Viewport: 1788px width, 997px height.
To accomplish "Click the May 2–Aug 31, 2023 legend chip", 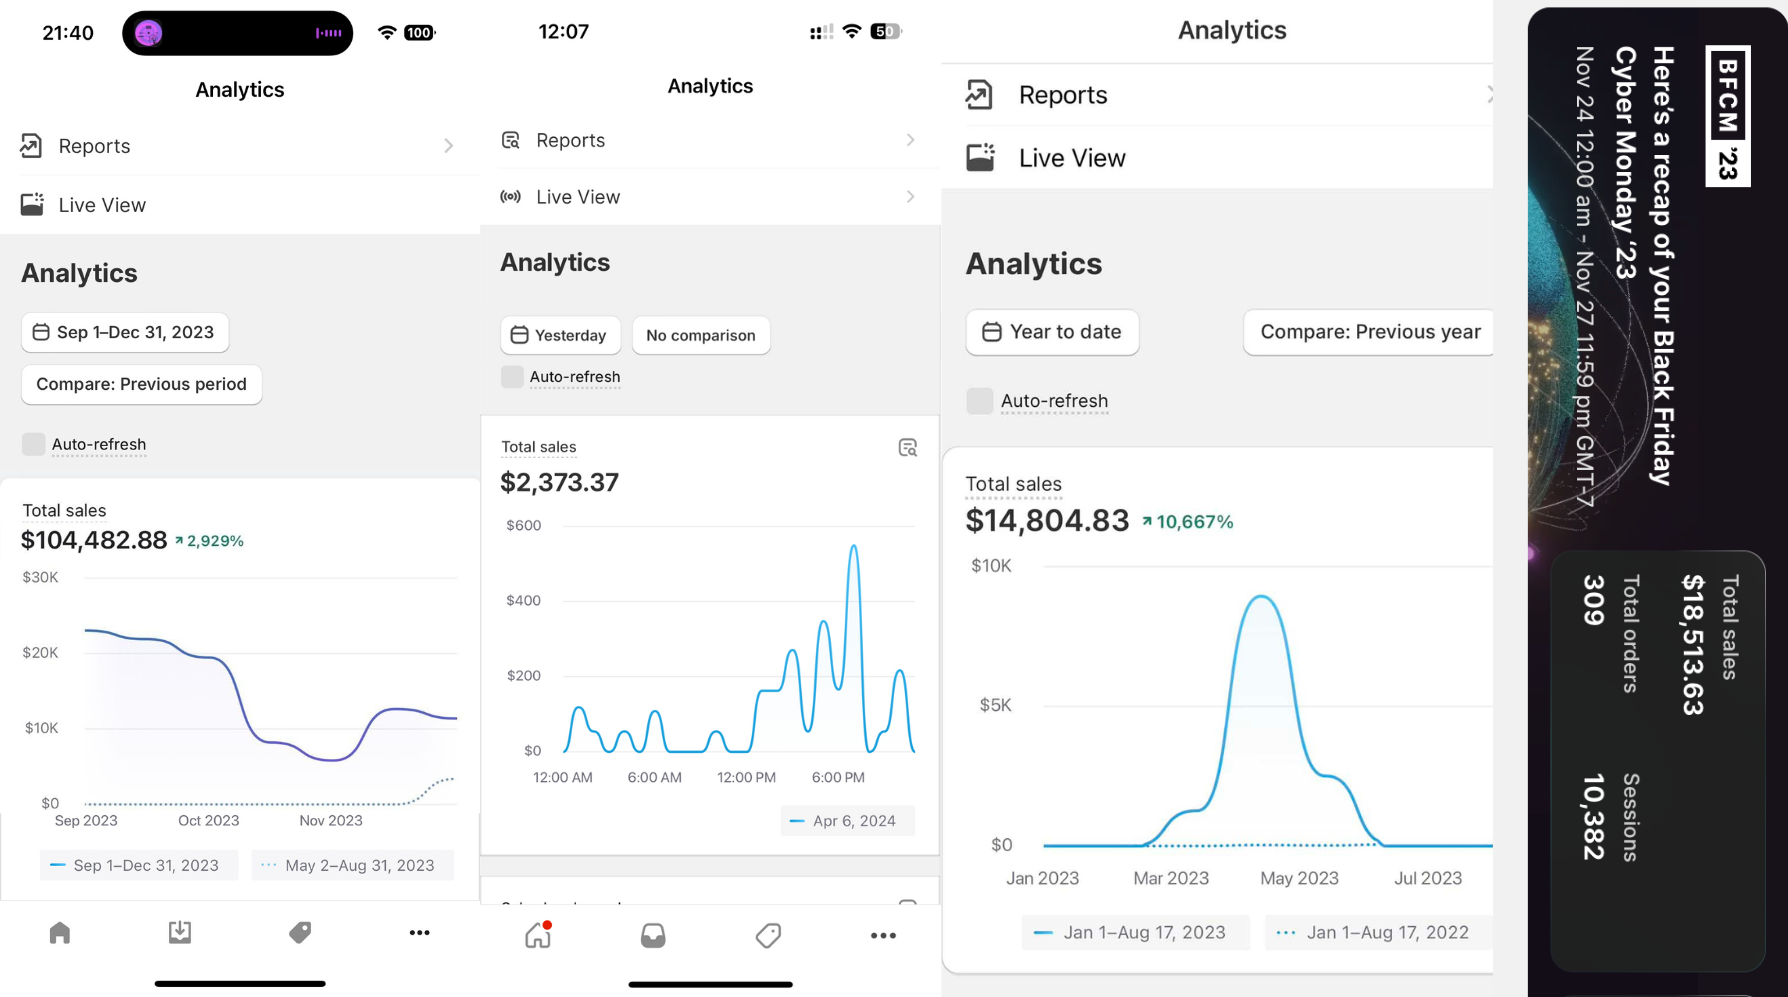I will pos(353,865).
